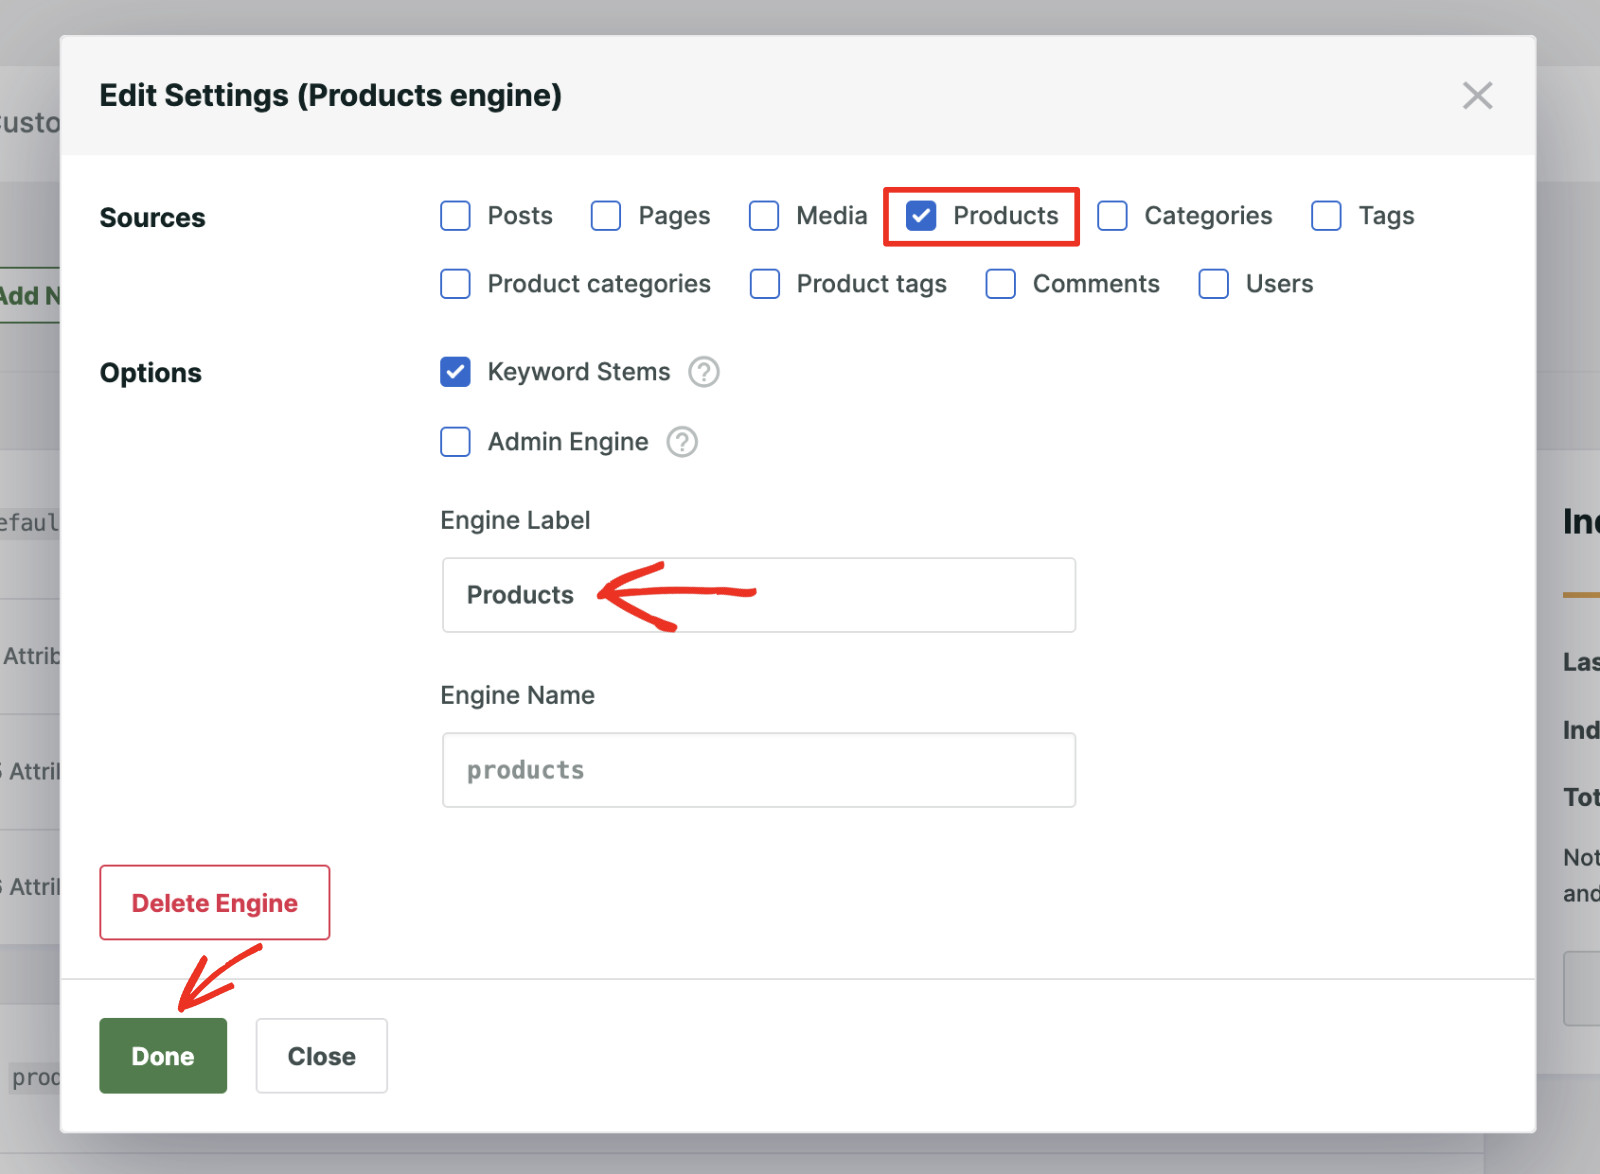Enable the Product tags source checkbox

[x=765, y=284]
